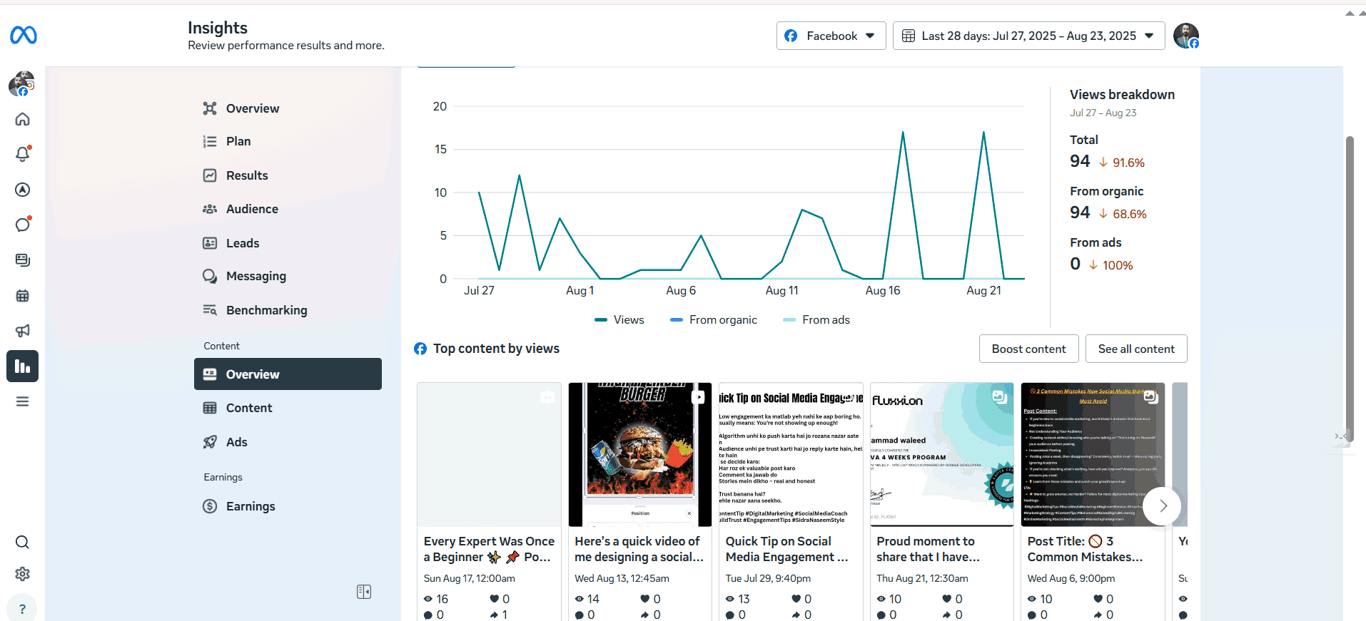This screenshot has height=621, width=1366.
Task: Open the Meta Business Suite home icon
Action: (x=22, y=119)
